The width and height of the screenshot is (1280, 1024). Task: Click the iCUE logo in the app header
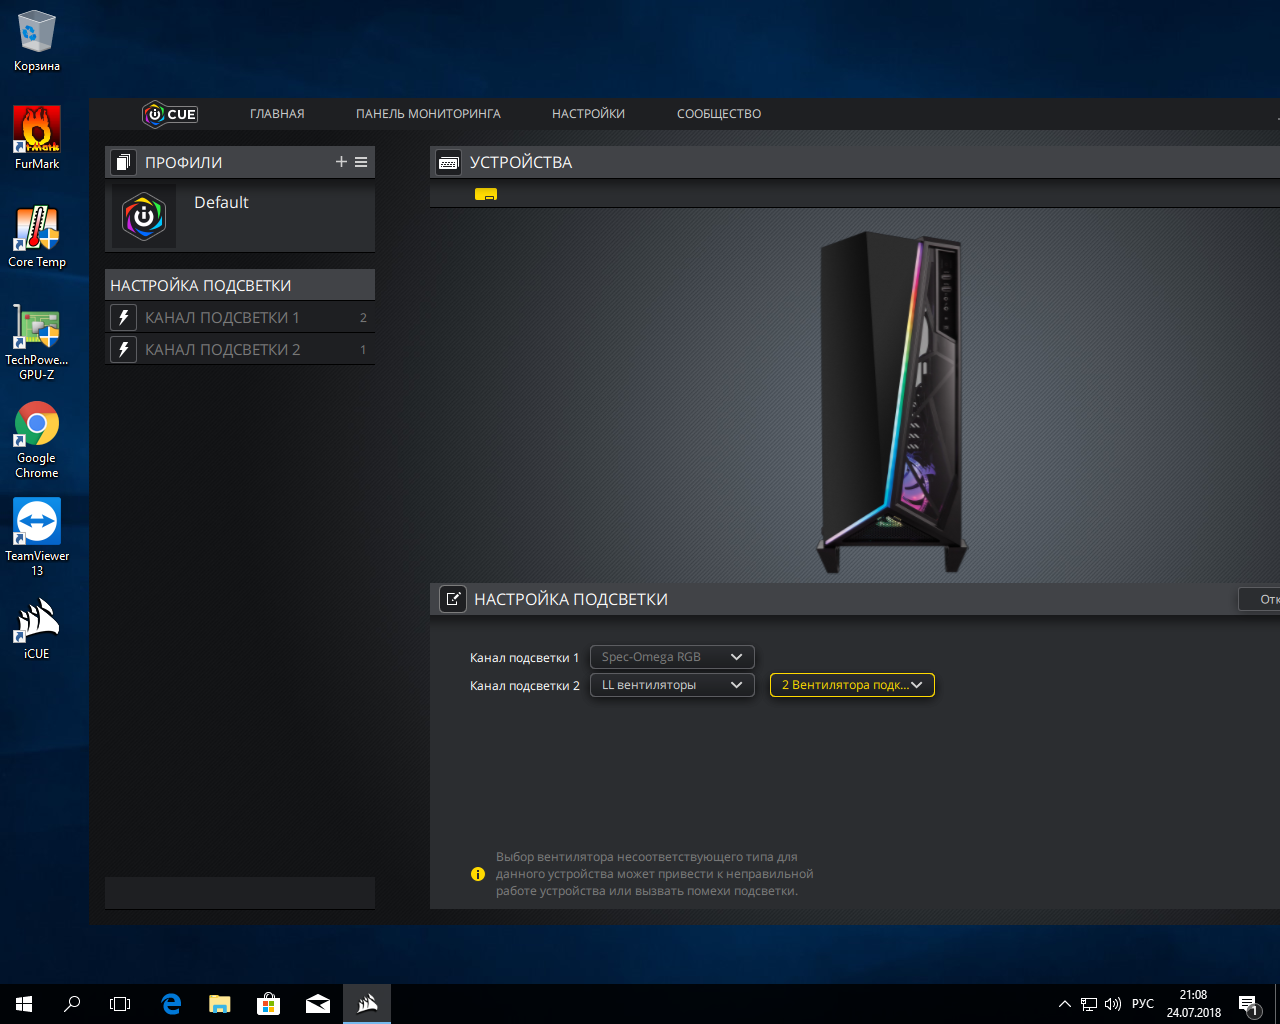[170, 114]
